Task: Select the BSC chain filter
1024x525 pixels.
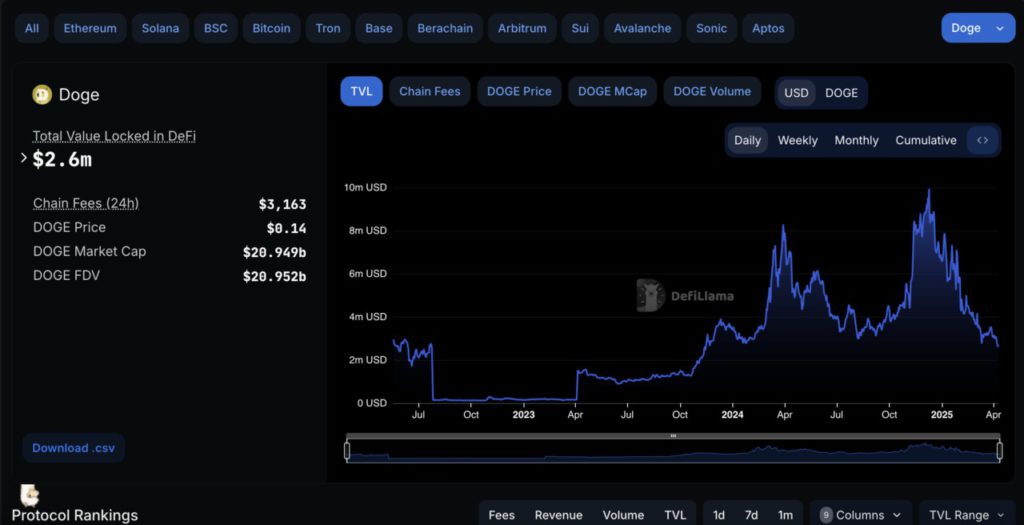Action: point(216,29)
